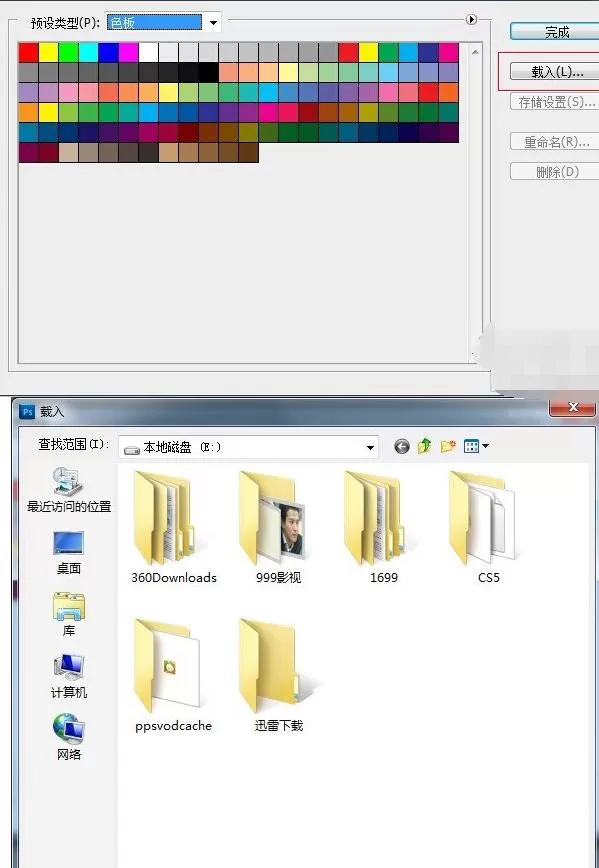Open the CS5 folder icon
The image size is (599, 868).
tap(483, 518)
